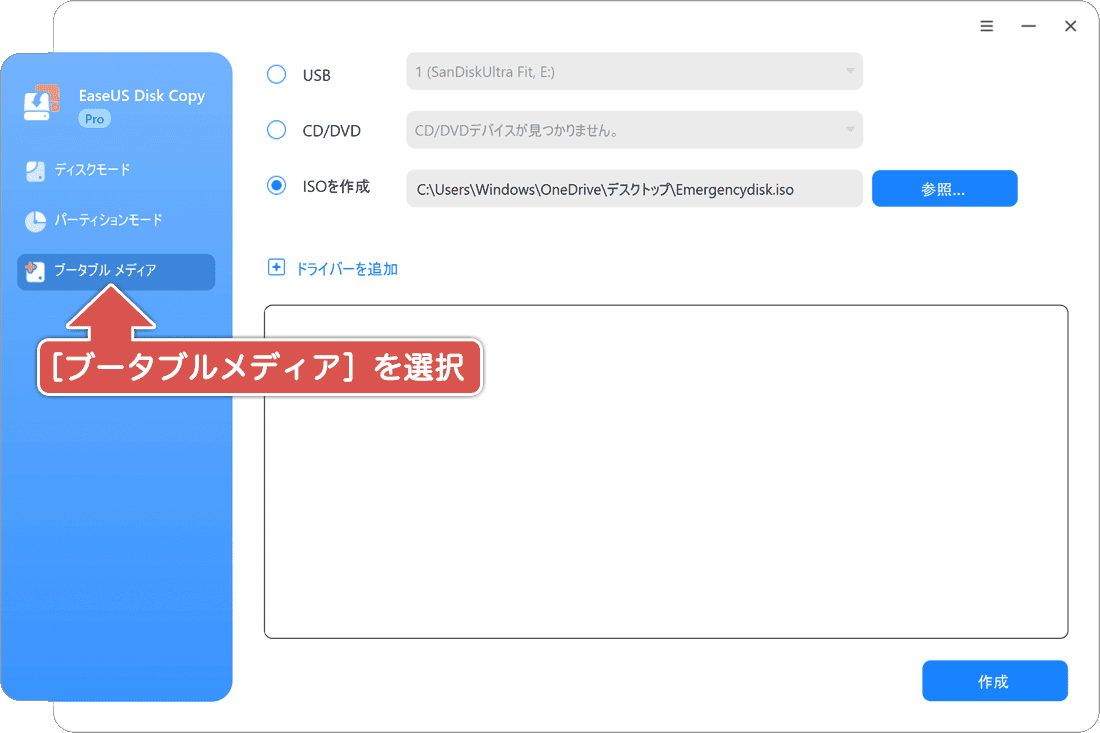Click the EaseUS Disk Copy logo icon

[40, 103]
